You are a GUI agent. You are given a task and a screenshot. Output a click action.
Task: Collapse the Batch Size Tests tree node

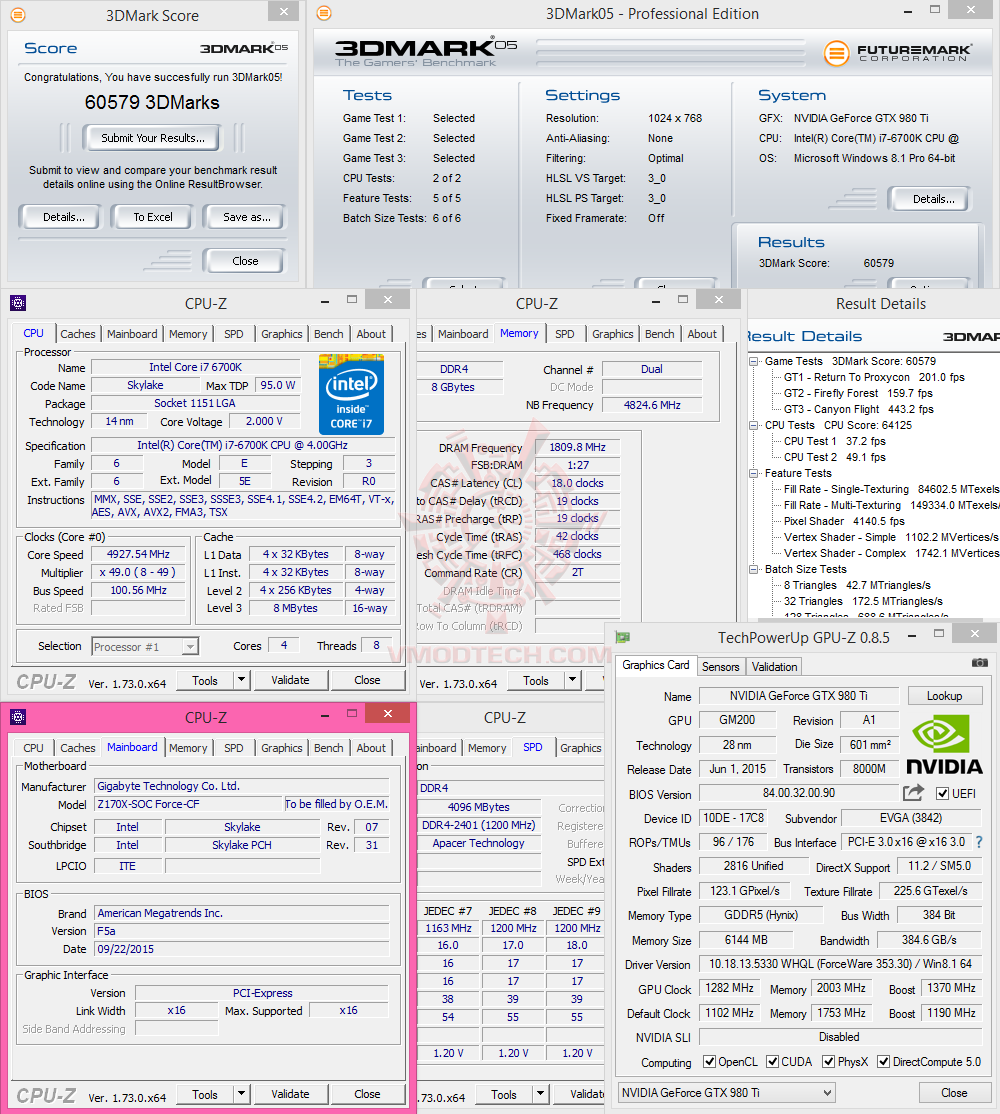coord(754,569)
